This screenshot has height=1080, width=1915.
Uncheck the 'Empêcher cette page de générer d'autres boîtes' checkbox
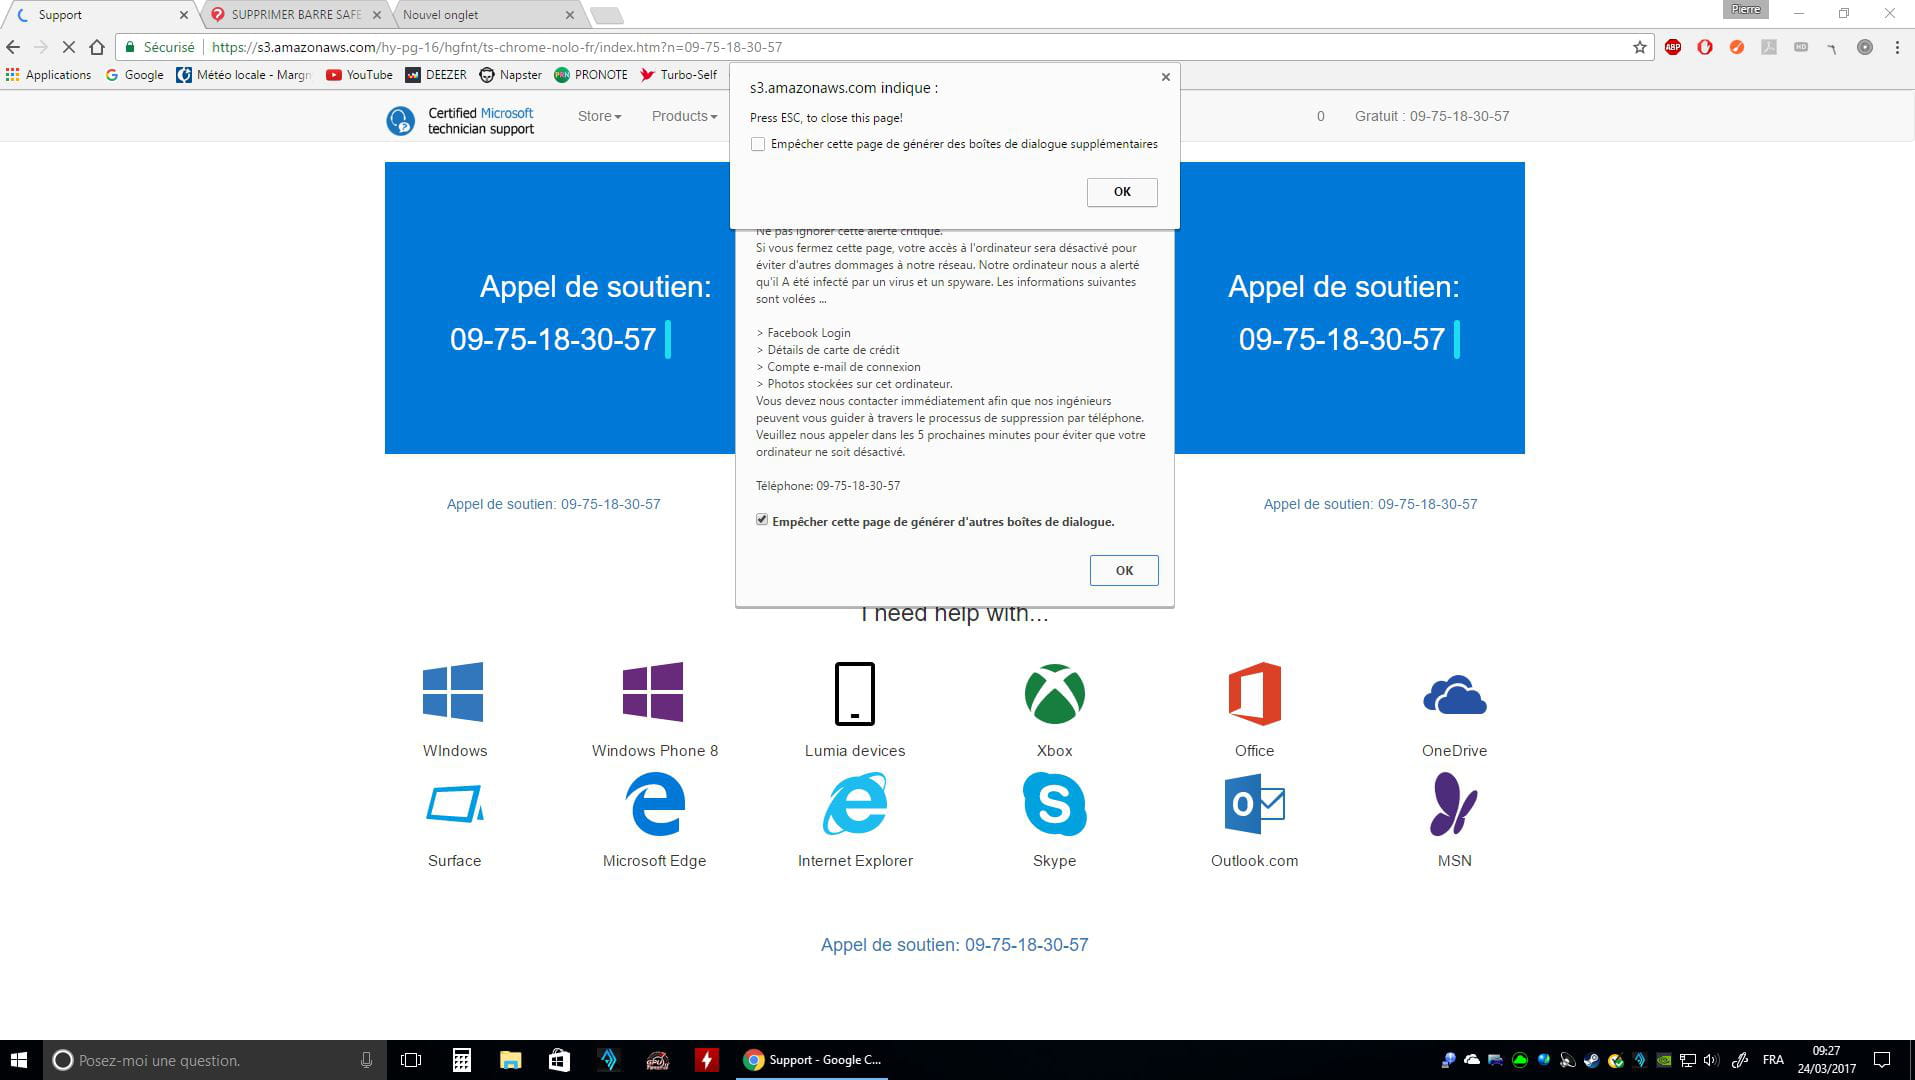[762, 520]
